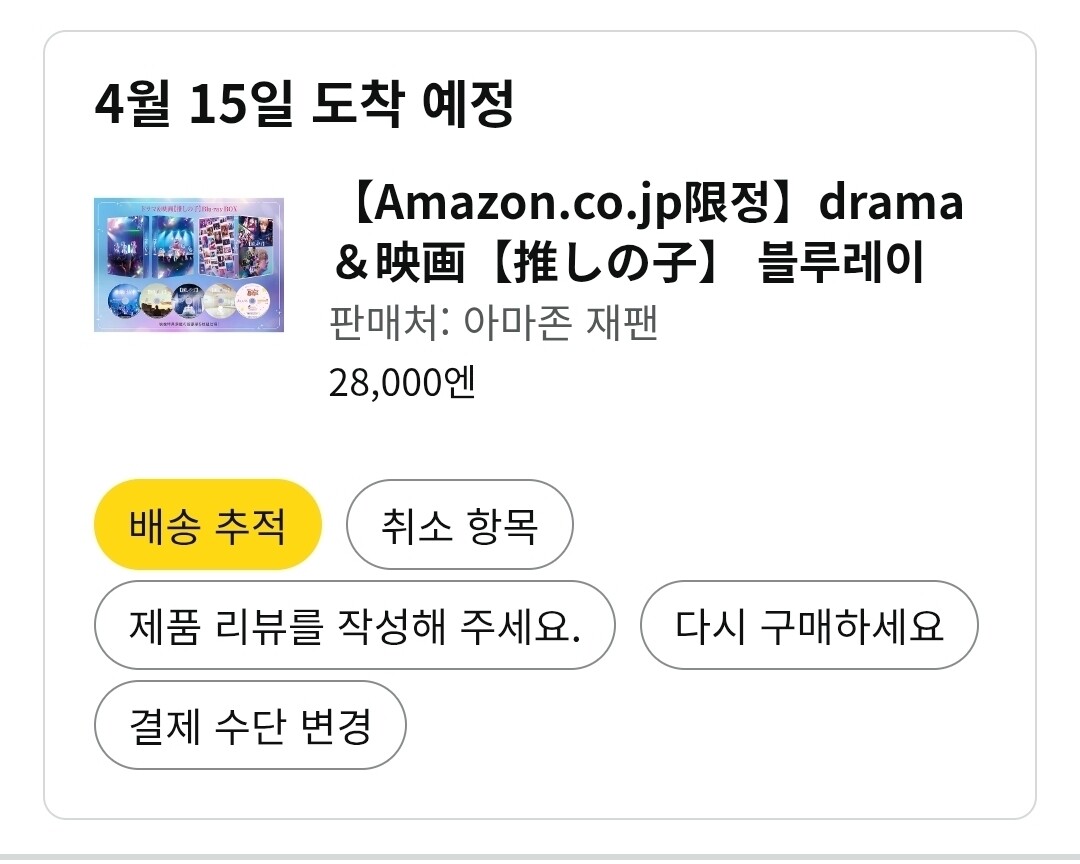The image size is (1080, 864).
Task: Click the yellow 배송 추적 button
Action: (x=208, y=525)
